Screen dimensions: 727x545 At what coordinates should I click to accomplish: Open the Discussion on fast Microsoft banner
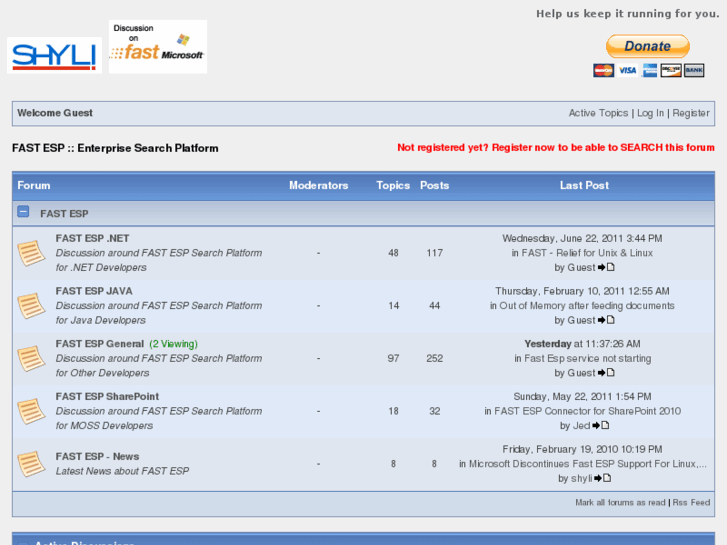[x=158, y=46]
